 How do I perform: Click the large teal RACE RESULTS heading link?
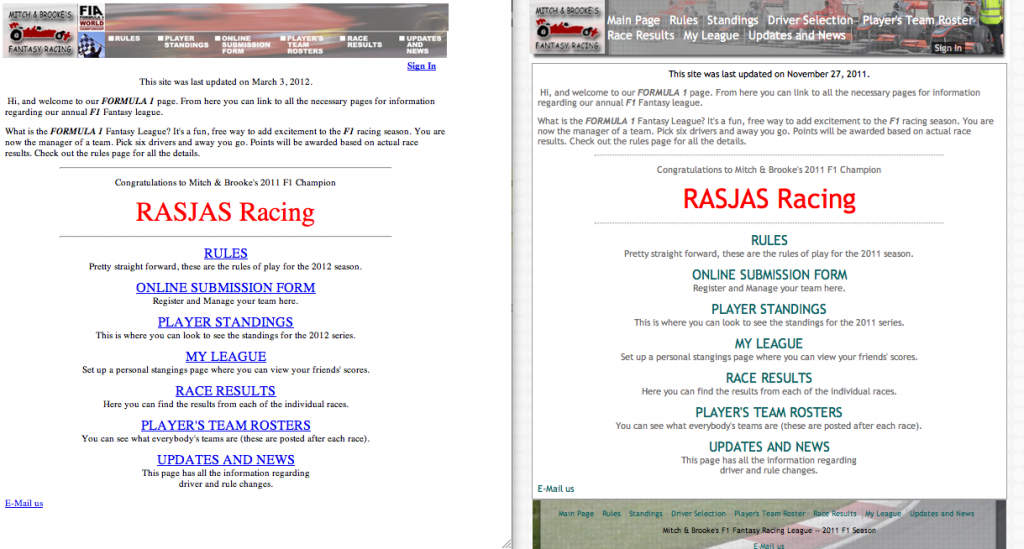[769, 378]
